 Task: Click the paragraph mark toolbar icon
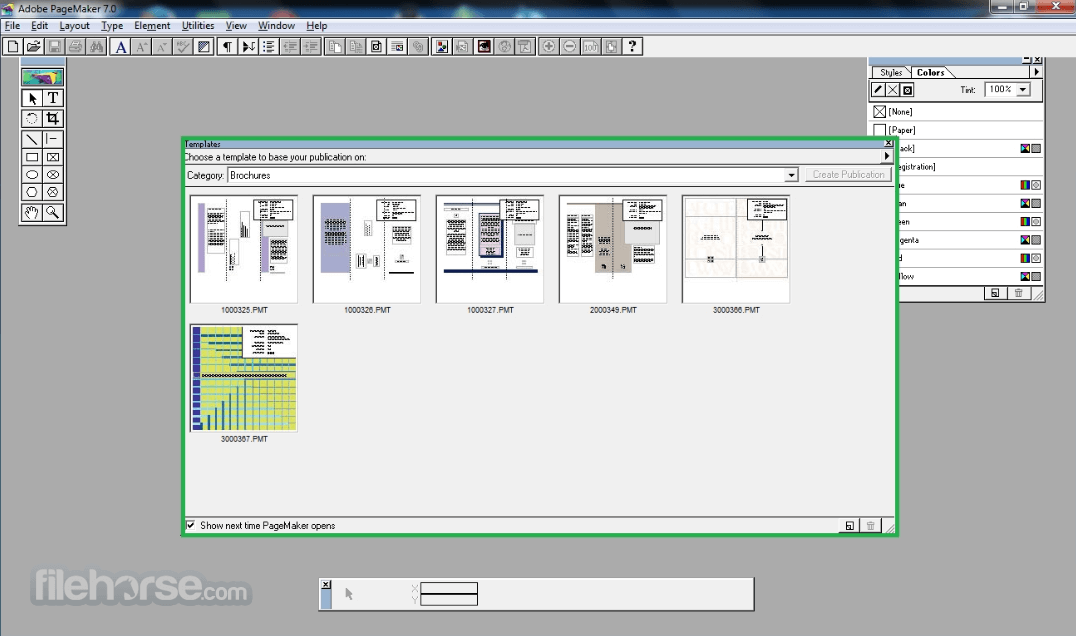(227, 47)
